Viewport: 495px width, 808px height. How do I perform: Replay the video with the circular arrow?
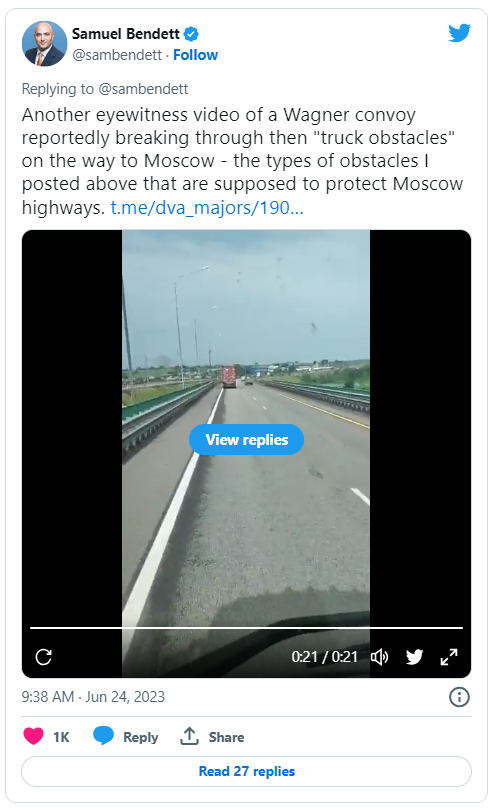point(44,656)
